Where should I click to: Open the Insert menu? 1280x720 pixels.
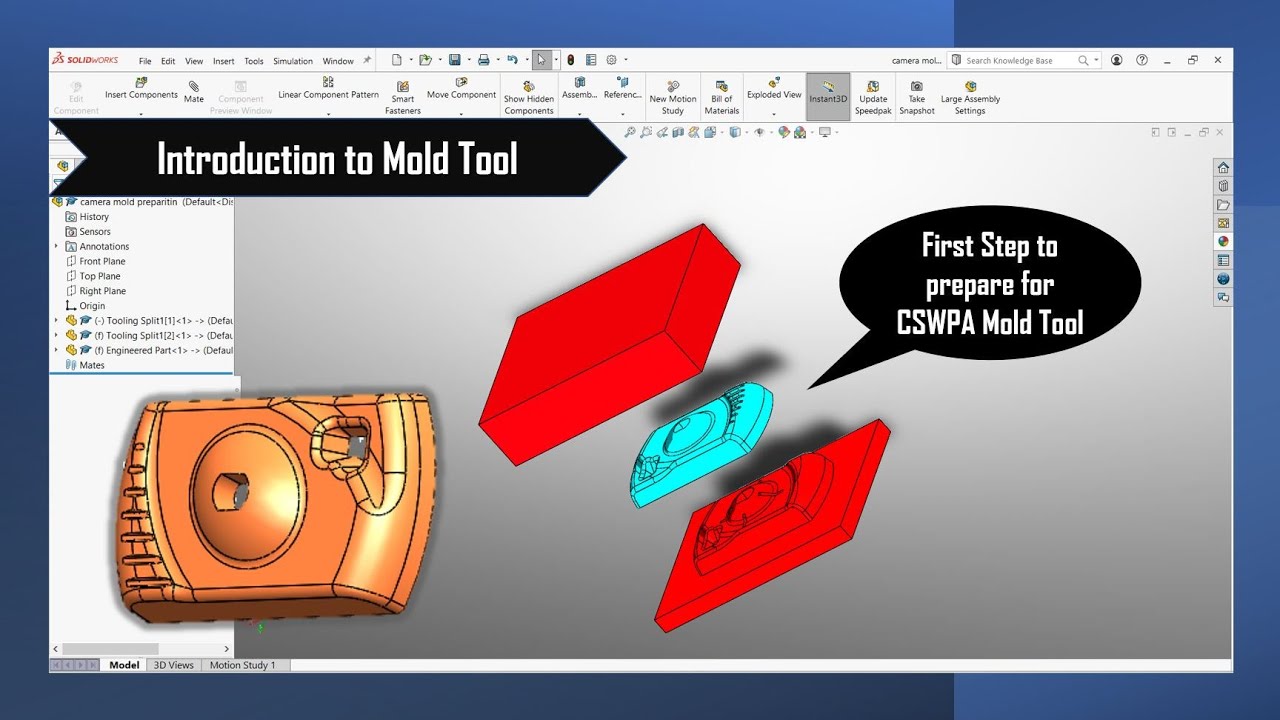(224, 61)
